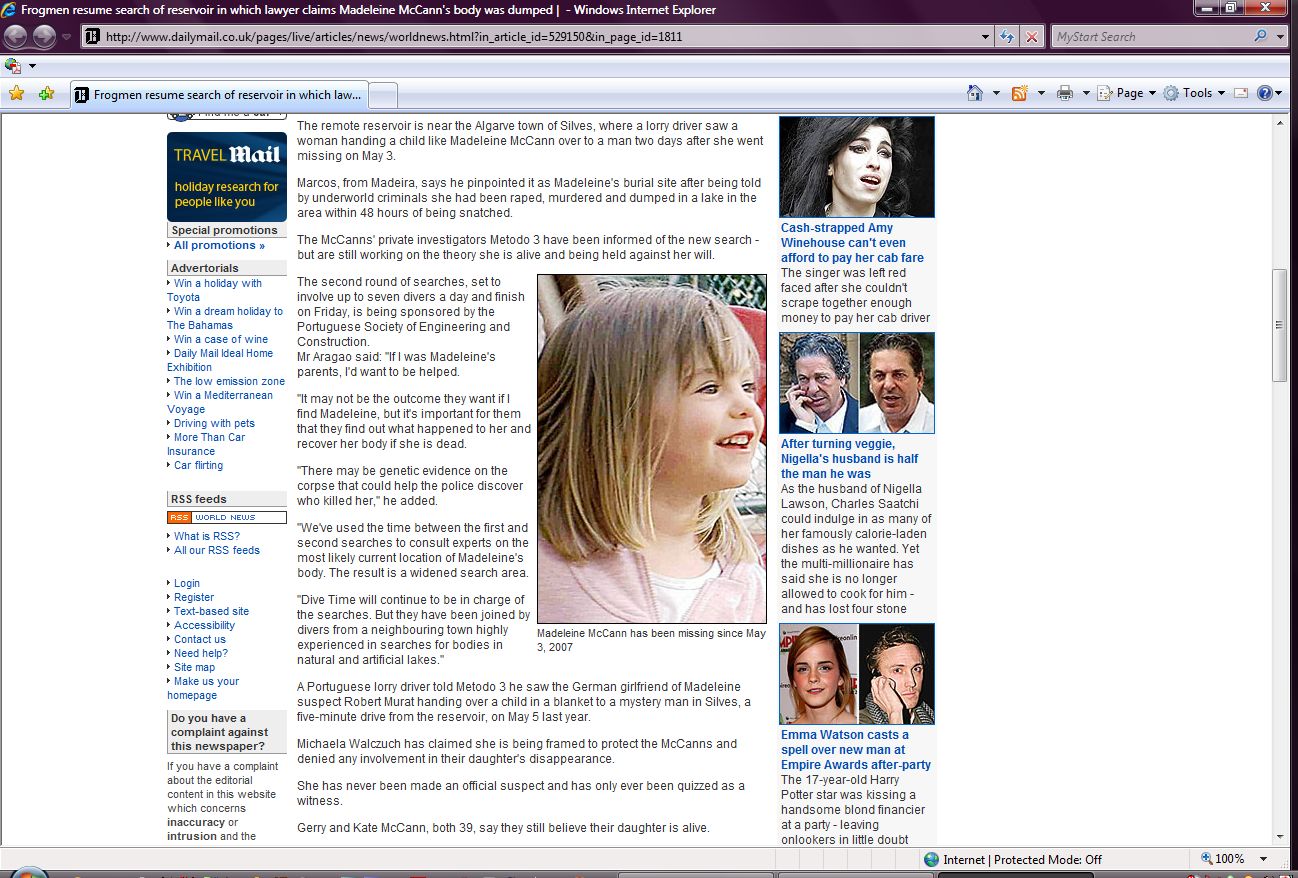Screen dimensions: 1298x878
Task: Open the zoom level 100% dropdown
Action: (1264, 859)
